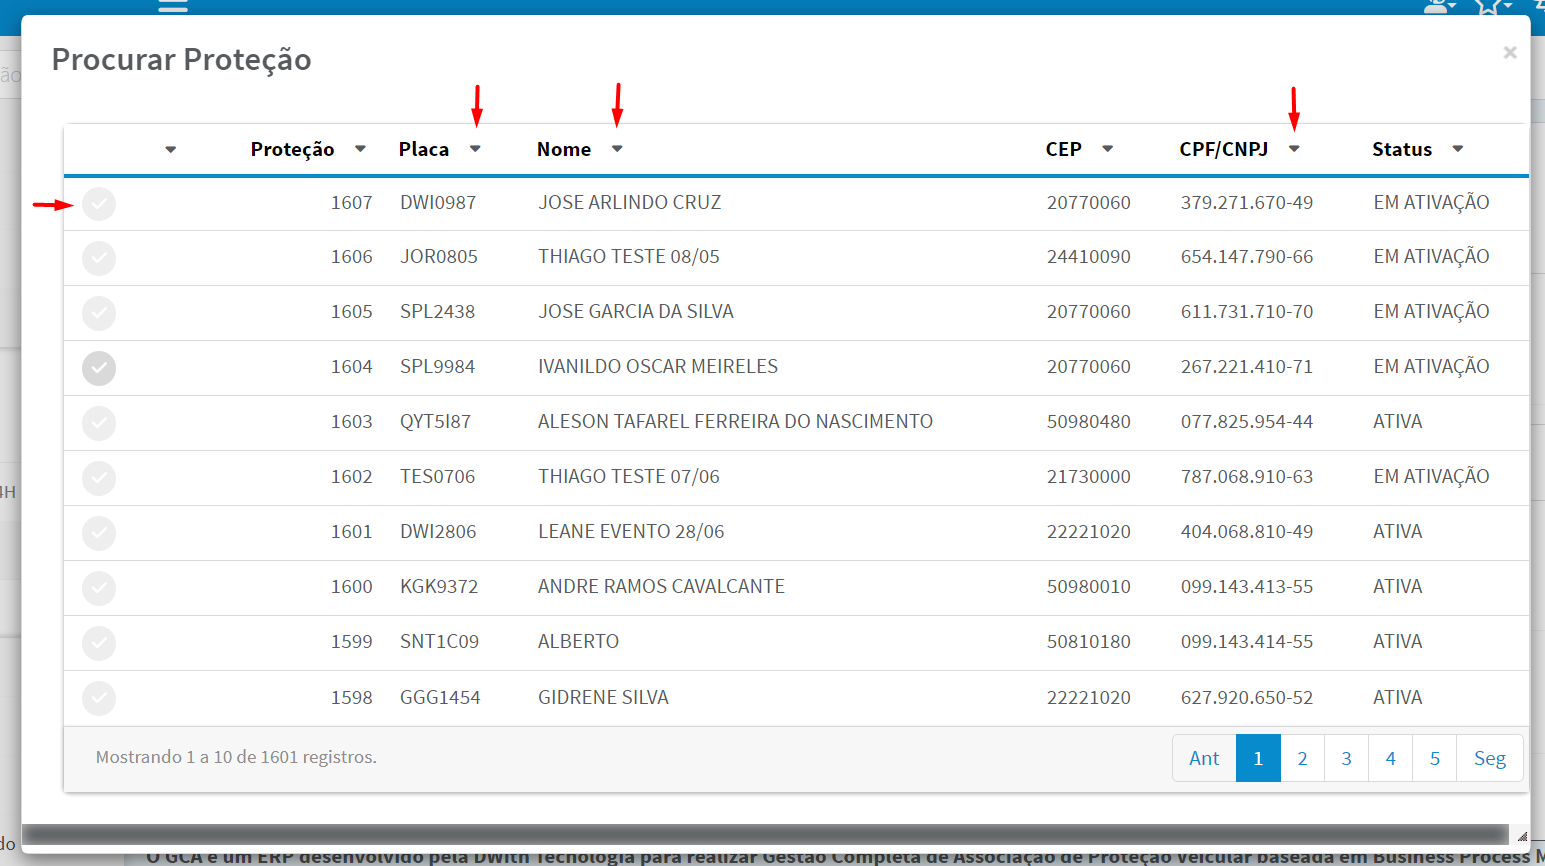Select the row check for THIAGO TESTE 07/06
1545x866 pixels.
pos(99,478)
